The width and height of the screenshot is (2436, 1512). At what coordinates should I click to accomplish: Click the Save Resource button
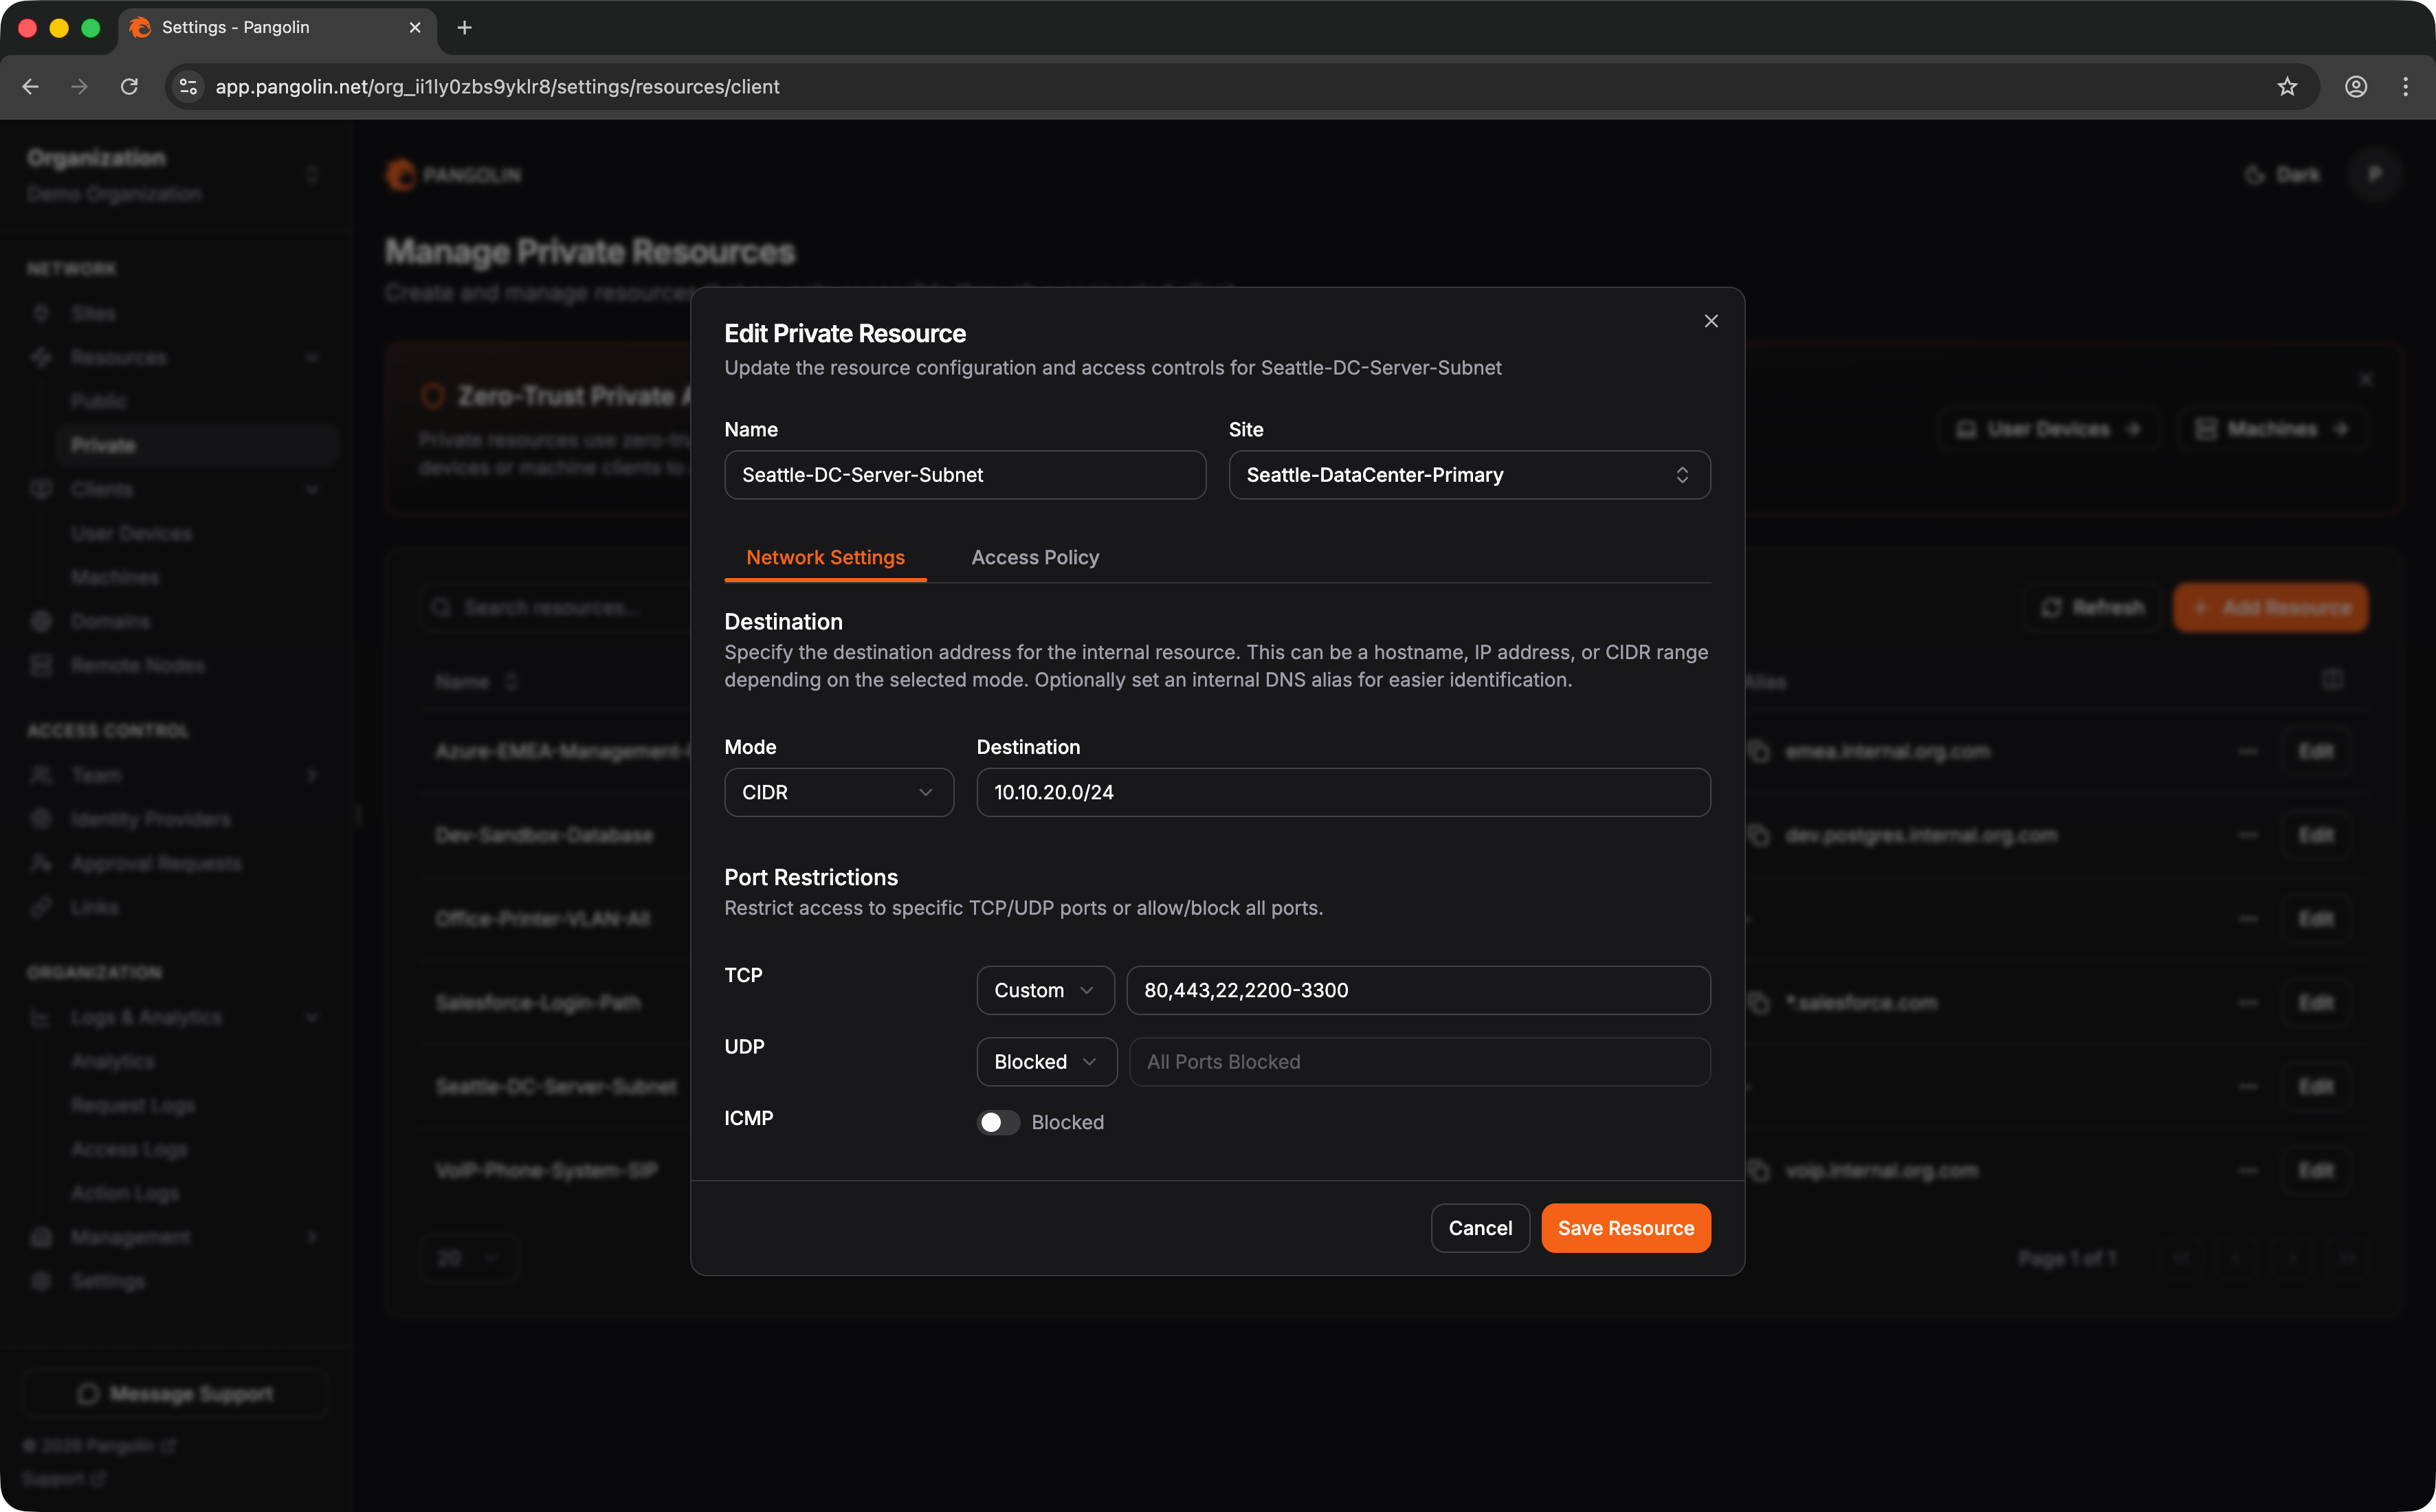(1625, 1228)
